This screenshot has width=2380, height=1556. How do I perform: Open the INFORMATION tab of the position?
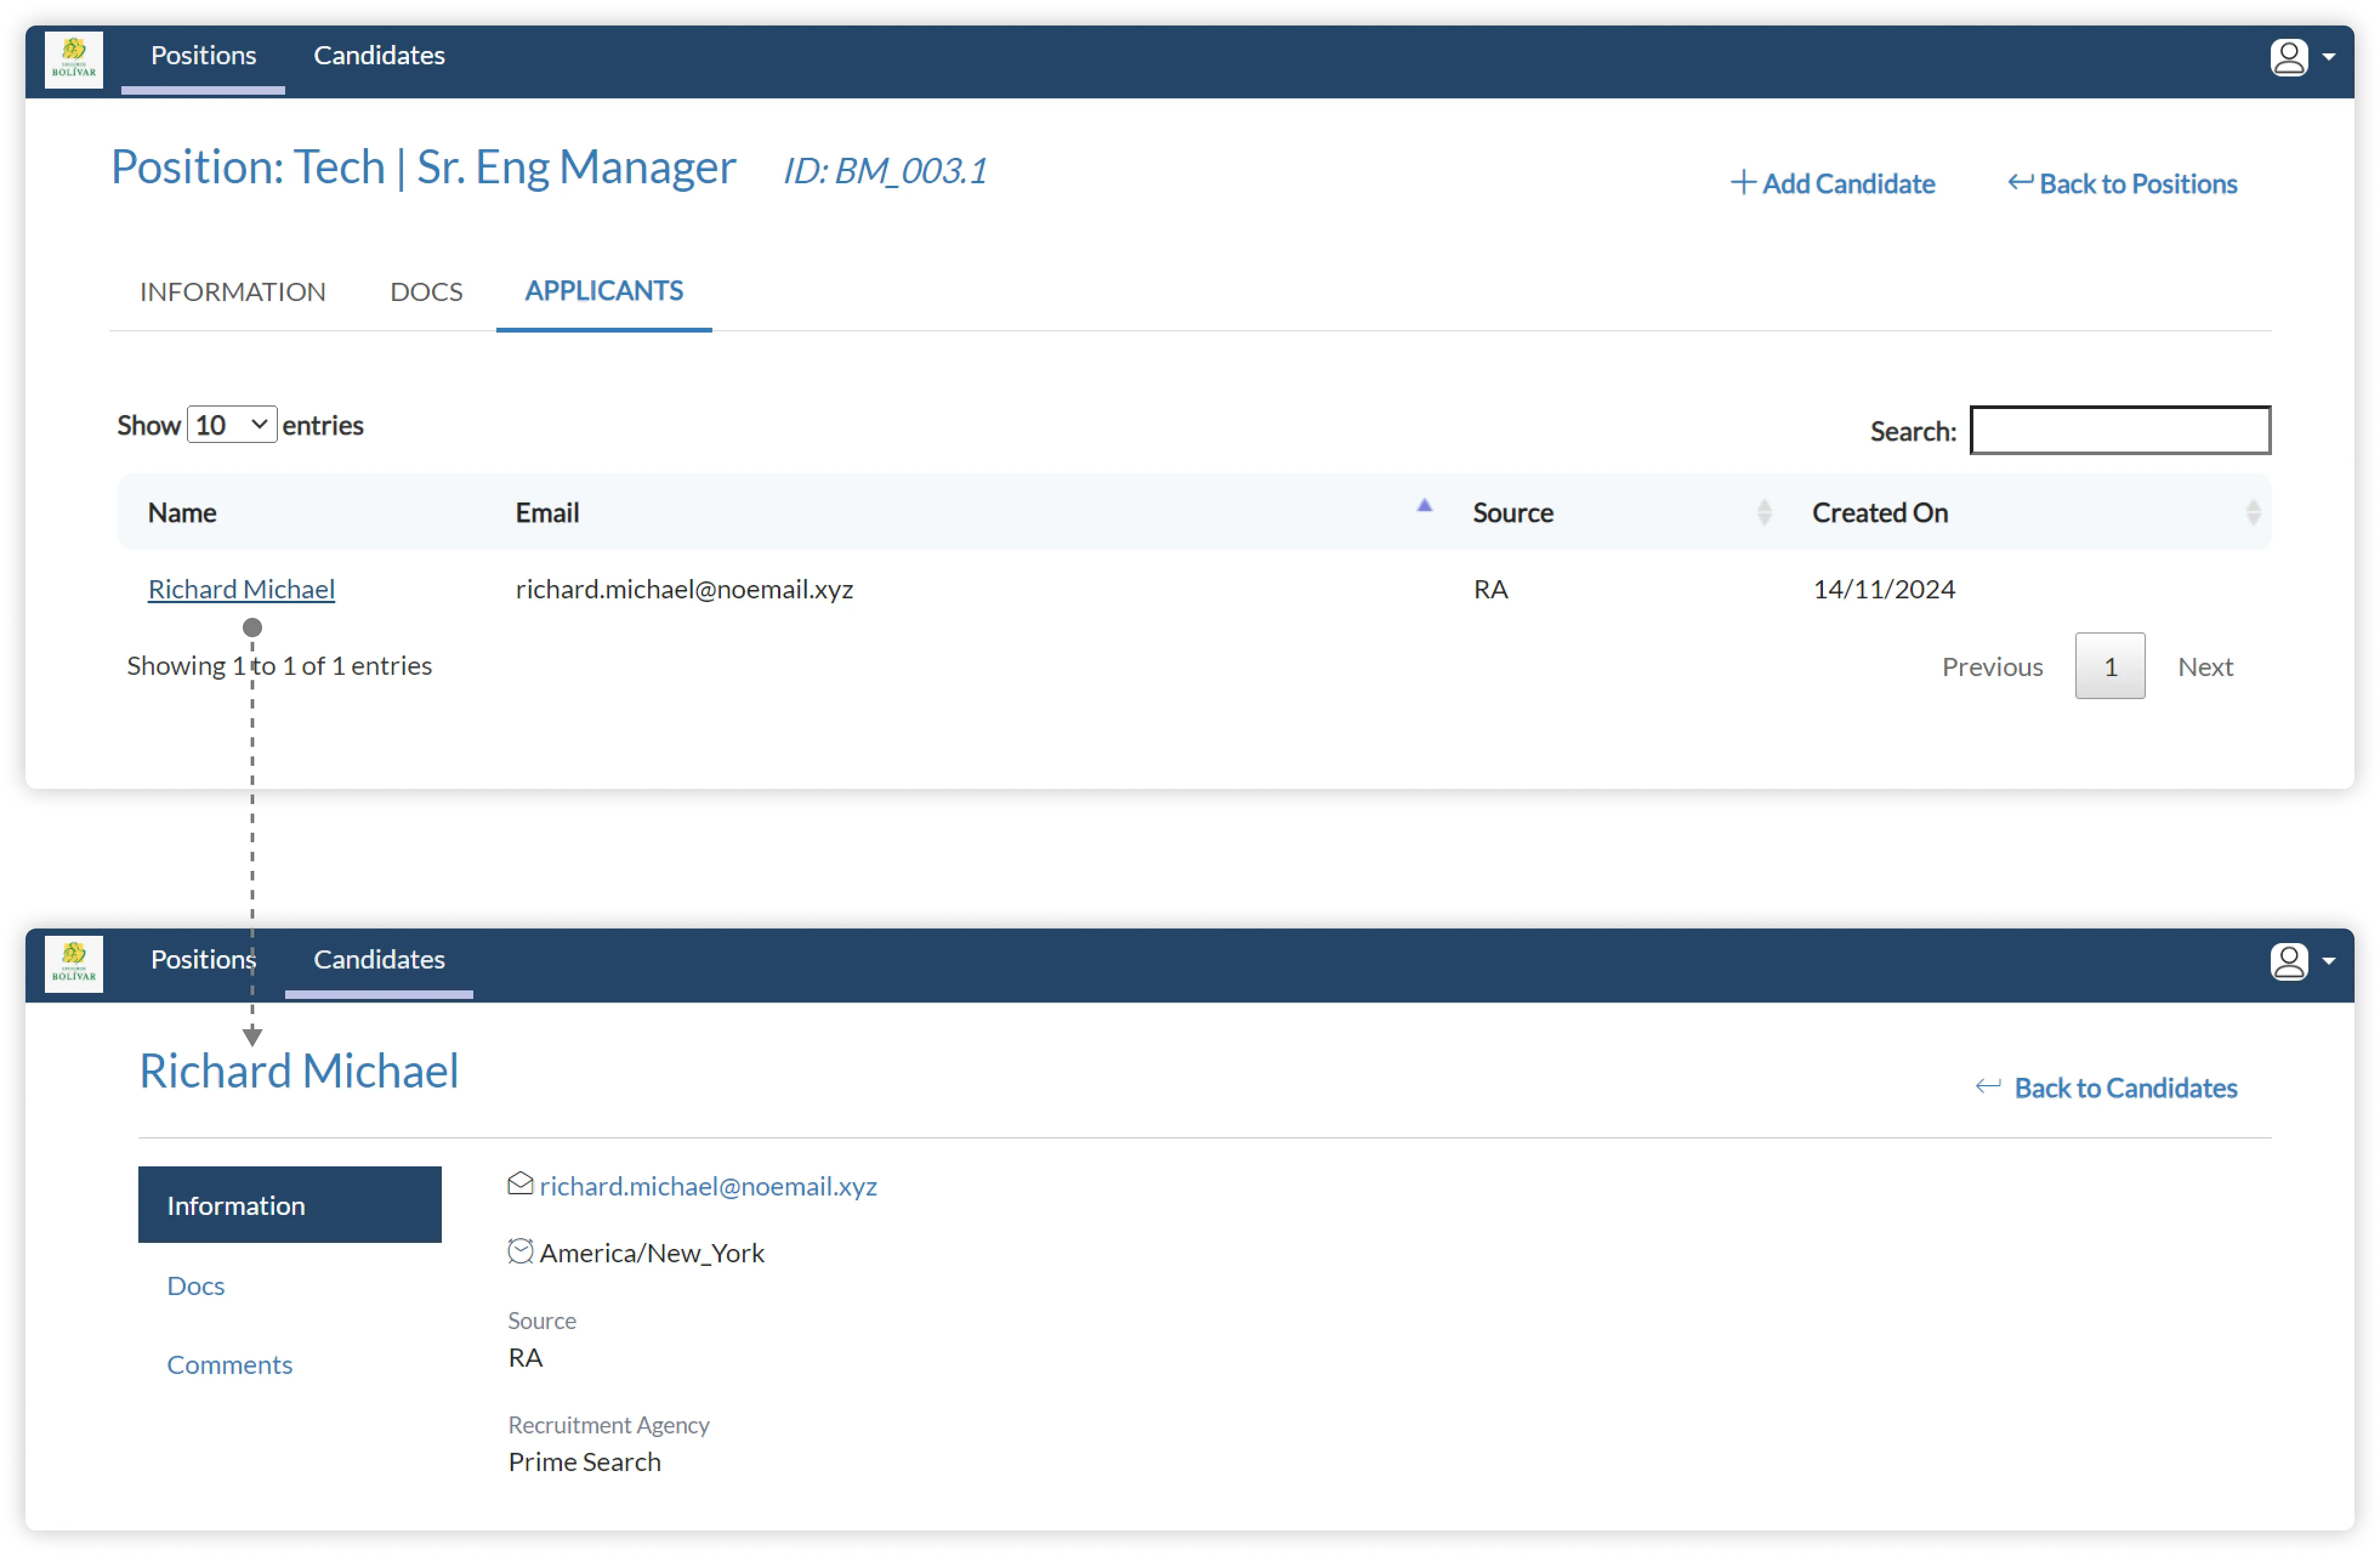pos(232,292)
